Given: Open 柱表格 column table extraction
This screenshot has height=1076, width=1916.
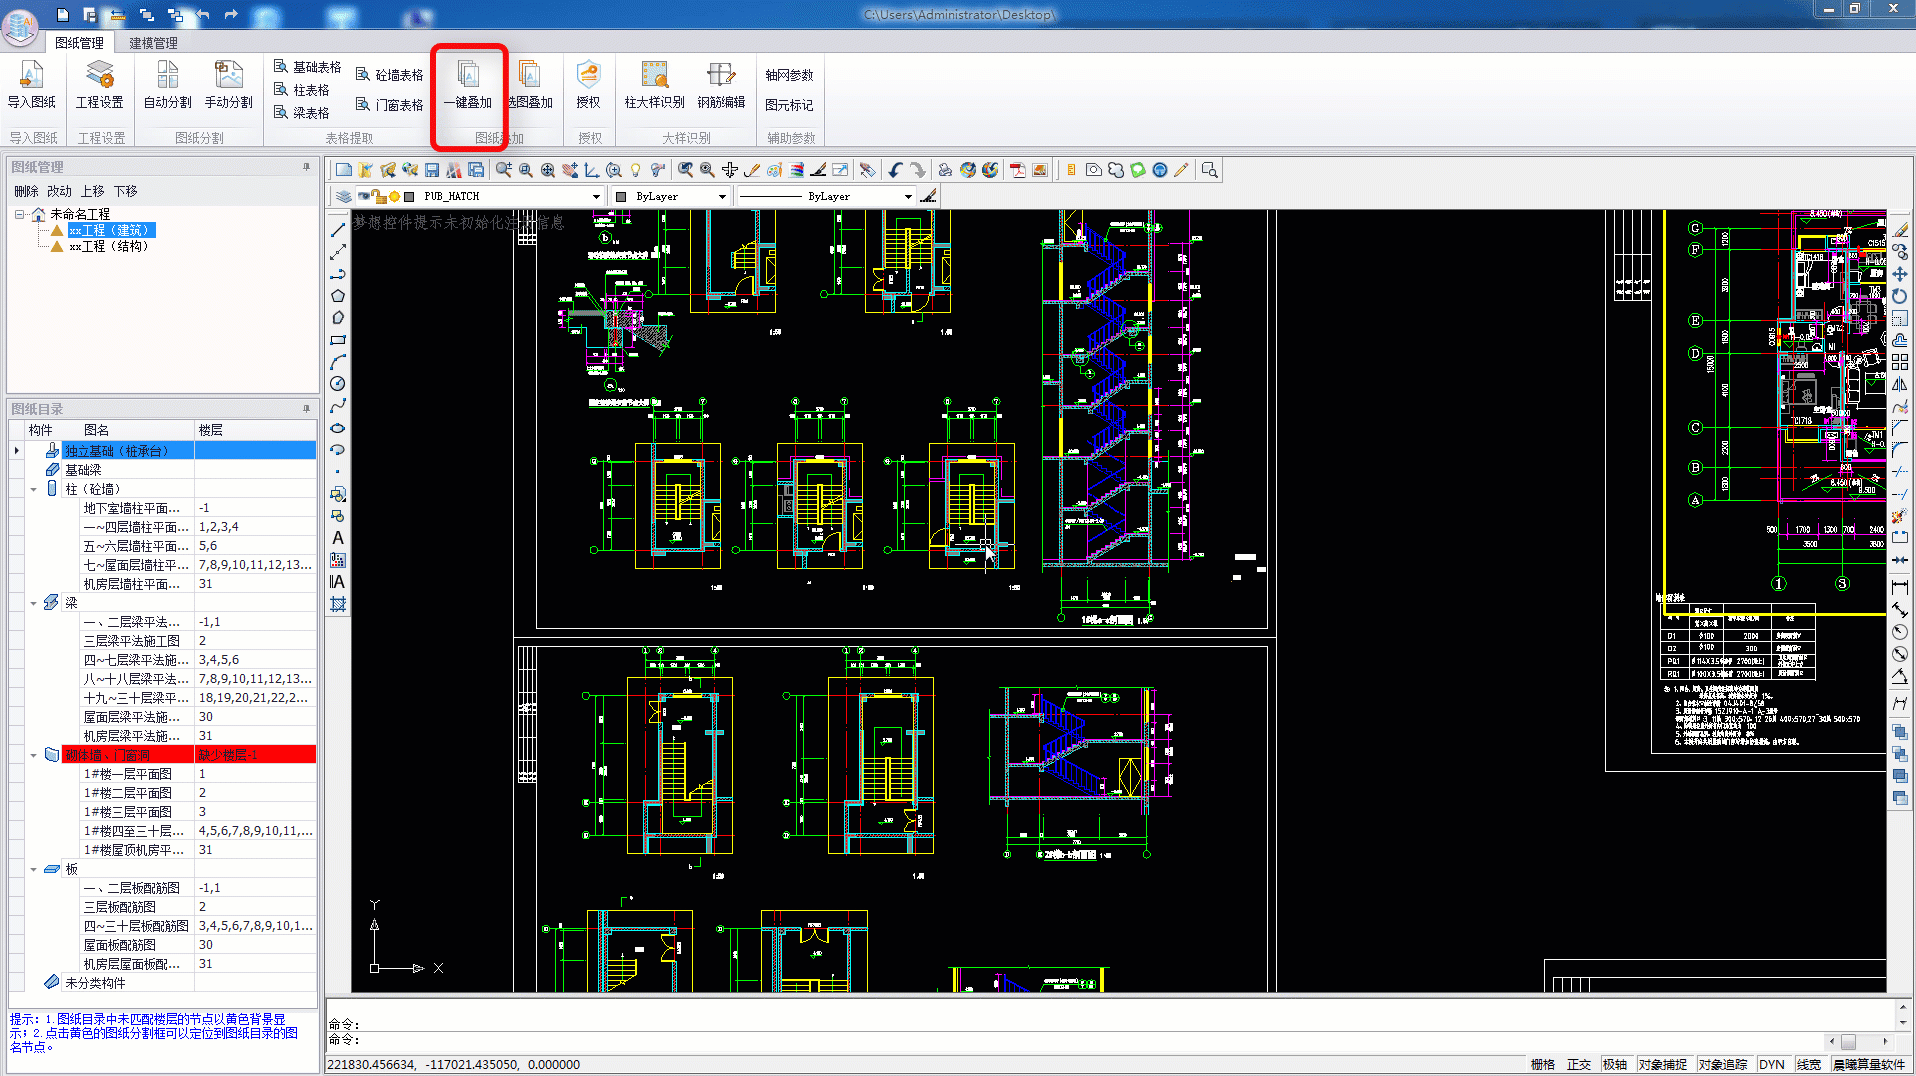Looking at the screenshot, I should [x=302, y=90].
